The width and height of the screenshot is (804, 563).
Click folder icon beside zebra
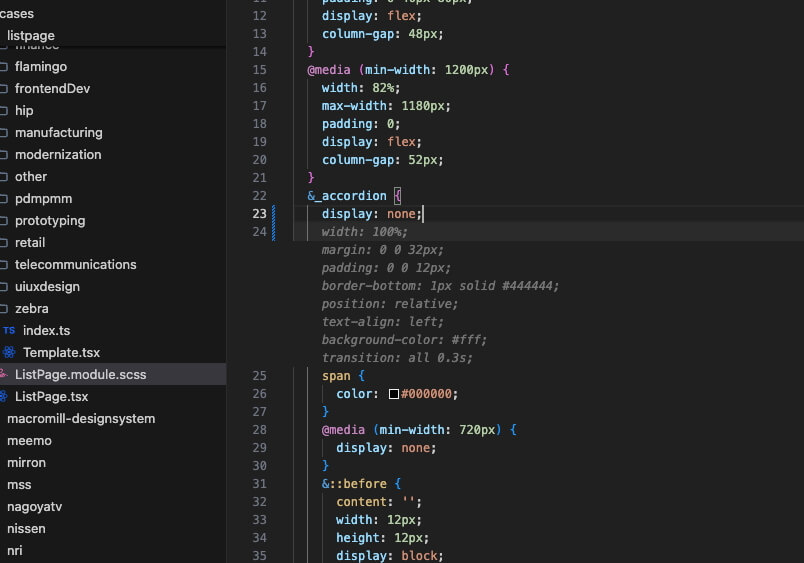(x=4, y=309)
